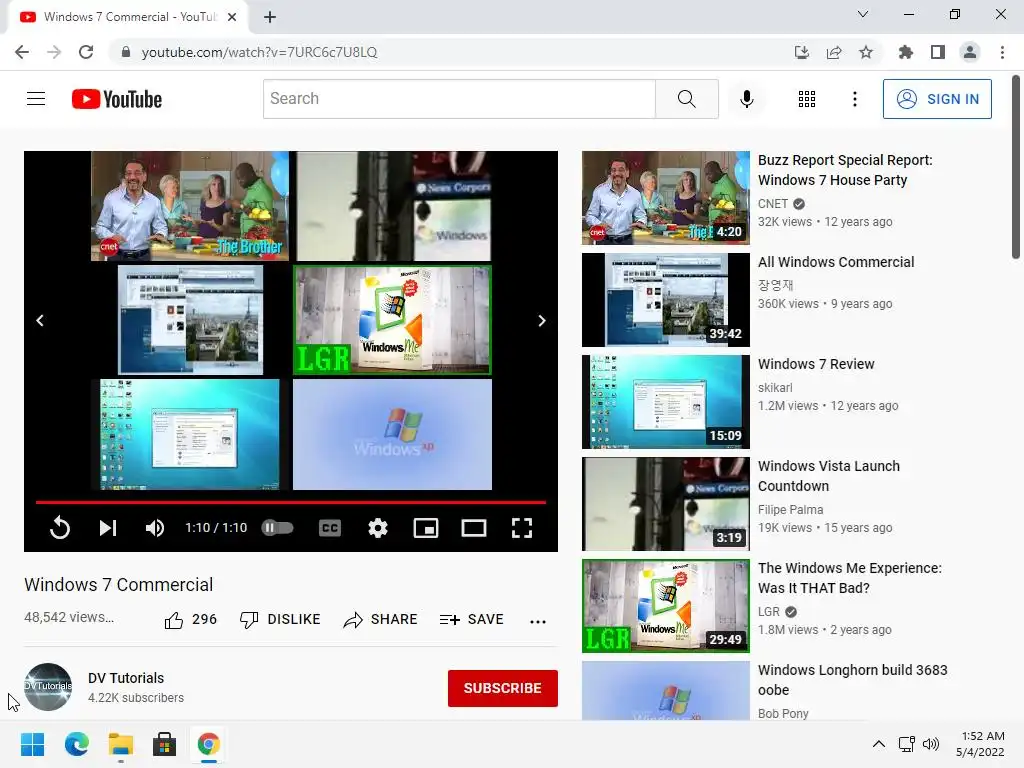The image size is (1024, 768).
Task: Launch Microsoft Edge from the taskbar
Action: pyautogui.click(x=76, y=744)
